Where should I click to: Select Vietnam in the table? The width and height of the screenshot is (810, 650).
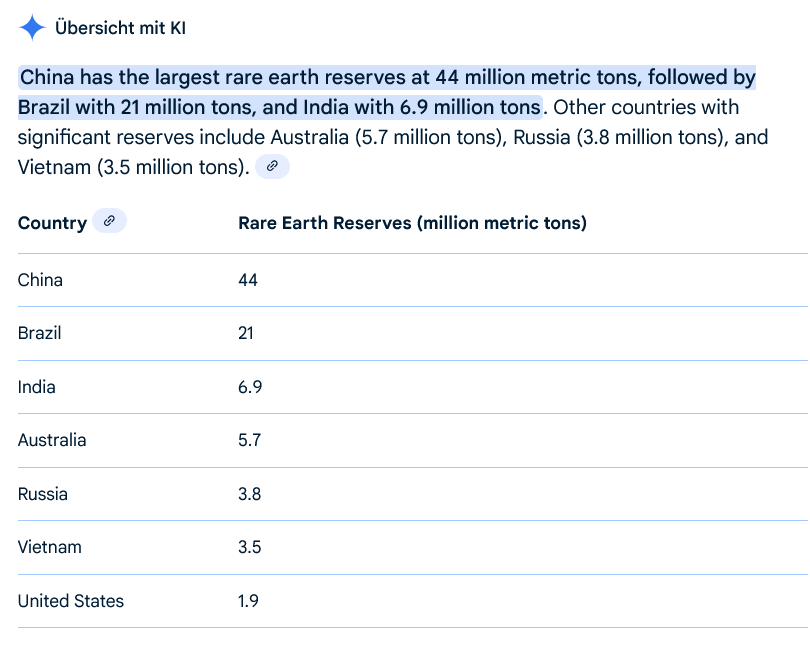(50, 547)
